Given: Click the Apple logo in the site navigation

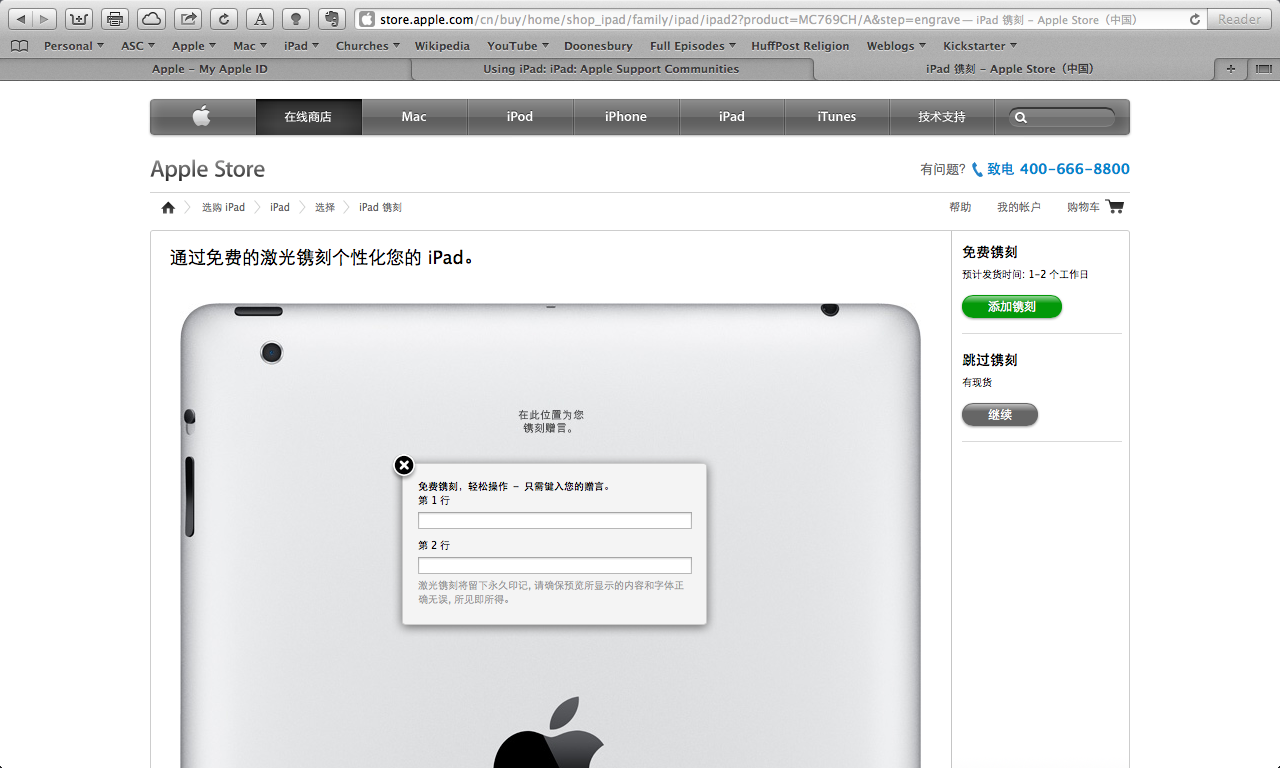Looking at the screenshot, I should 202,117.
